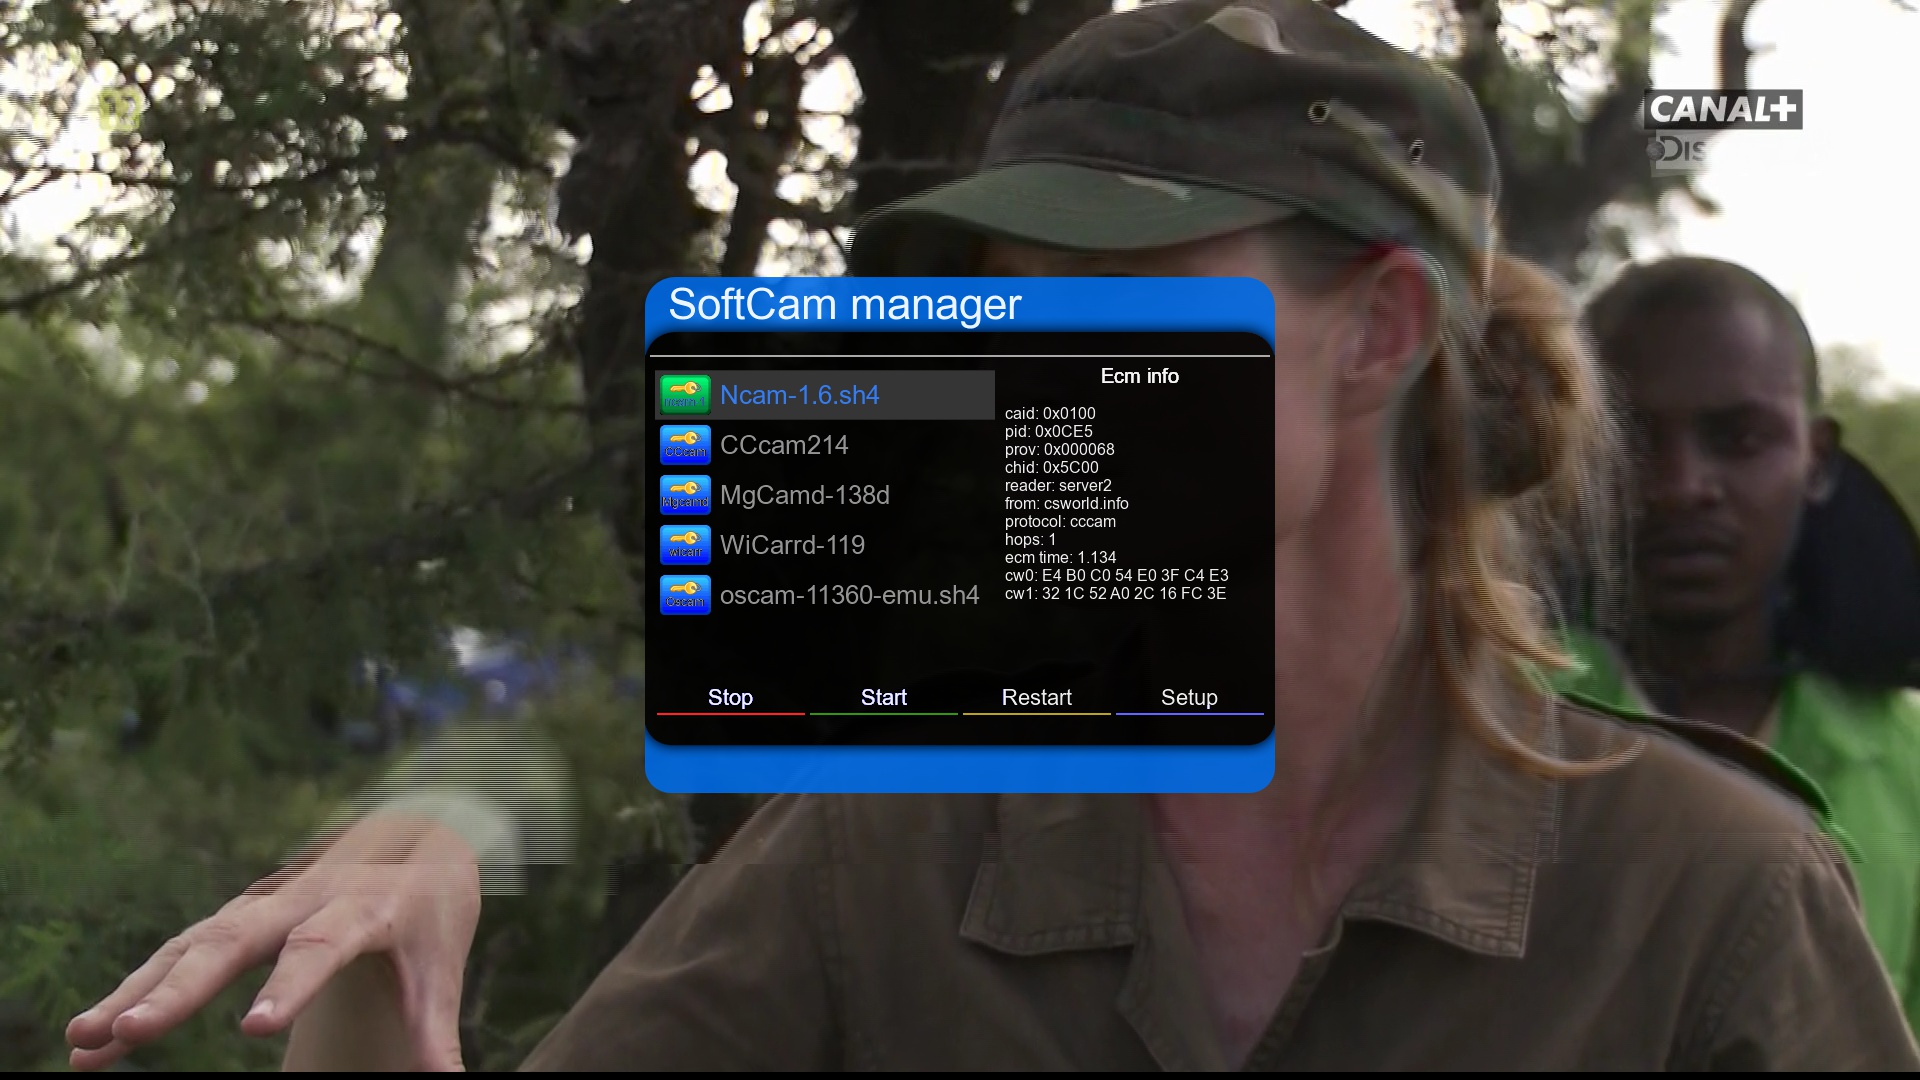Click the green Ncam key icon
The height and width of the screenshot is (1080, 1920).
[685, 395]
